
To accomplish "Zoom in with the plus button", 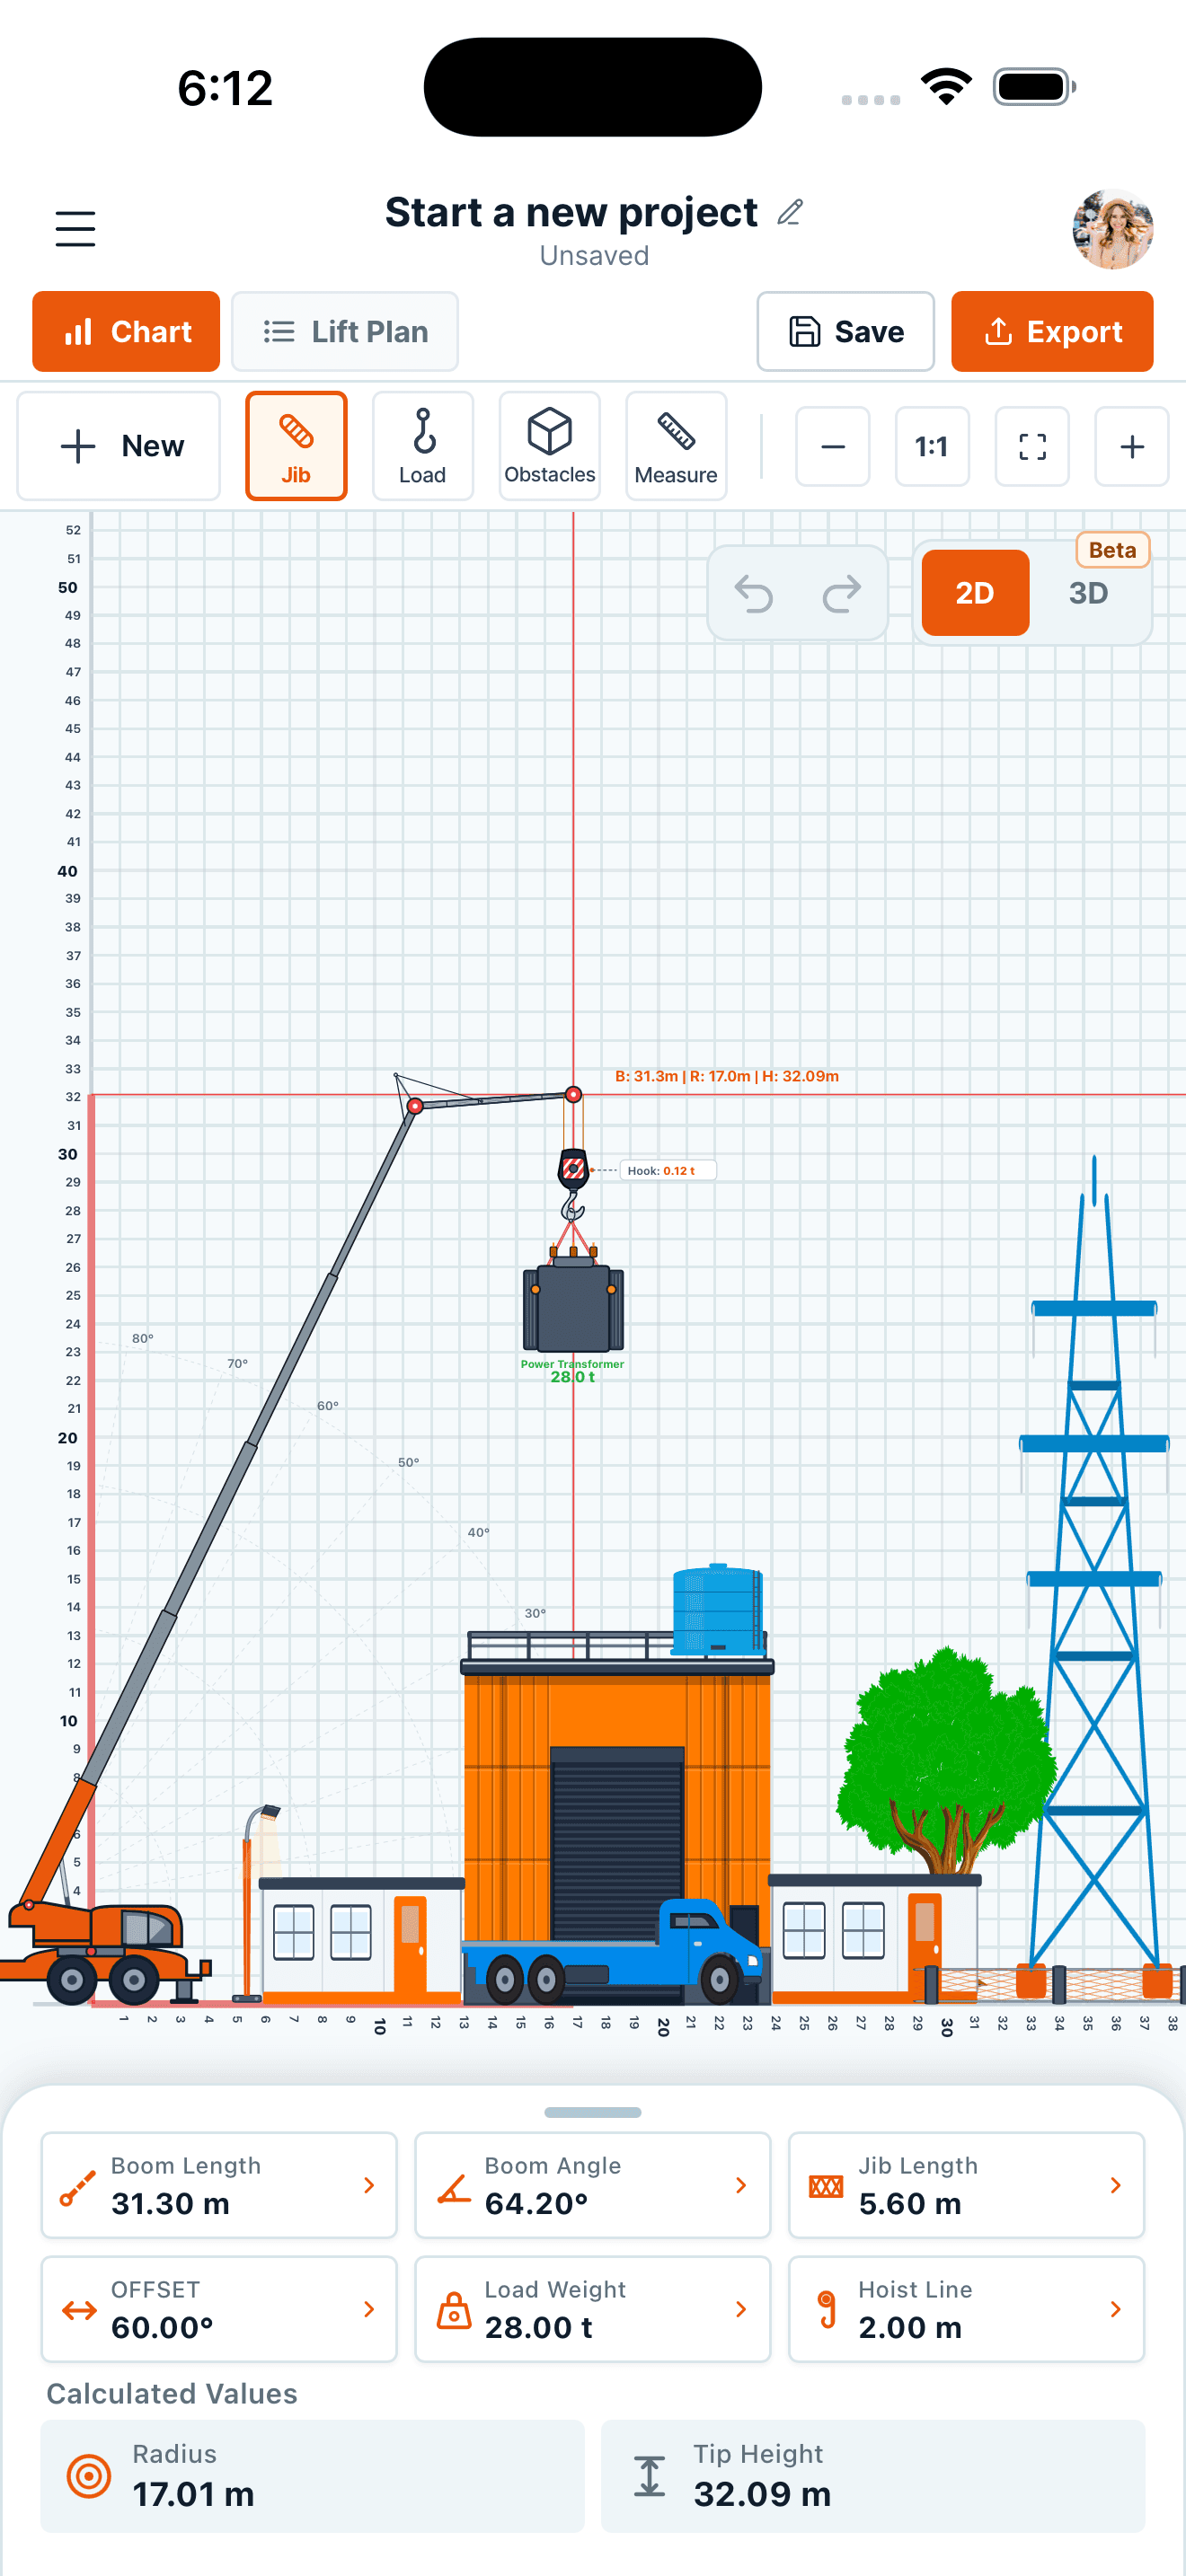I will [x=1132, y=446].
